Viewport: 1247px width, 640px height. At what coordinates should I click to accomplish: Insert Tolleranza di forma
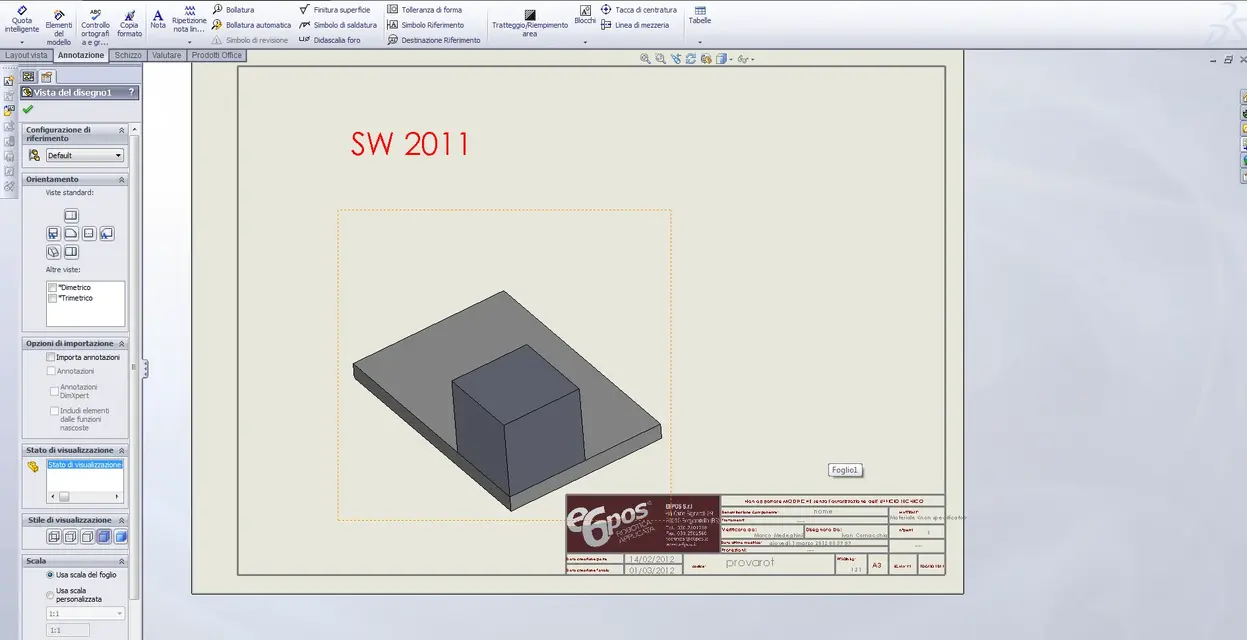point(425,10)
